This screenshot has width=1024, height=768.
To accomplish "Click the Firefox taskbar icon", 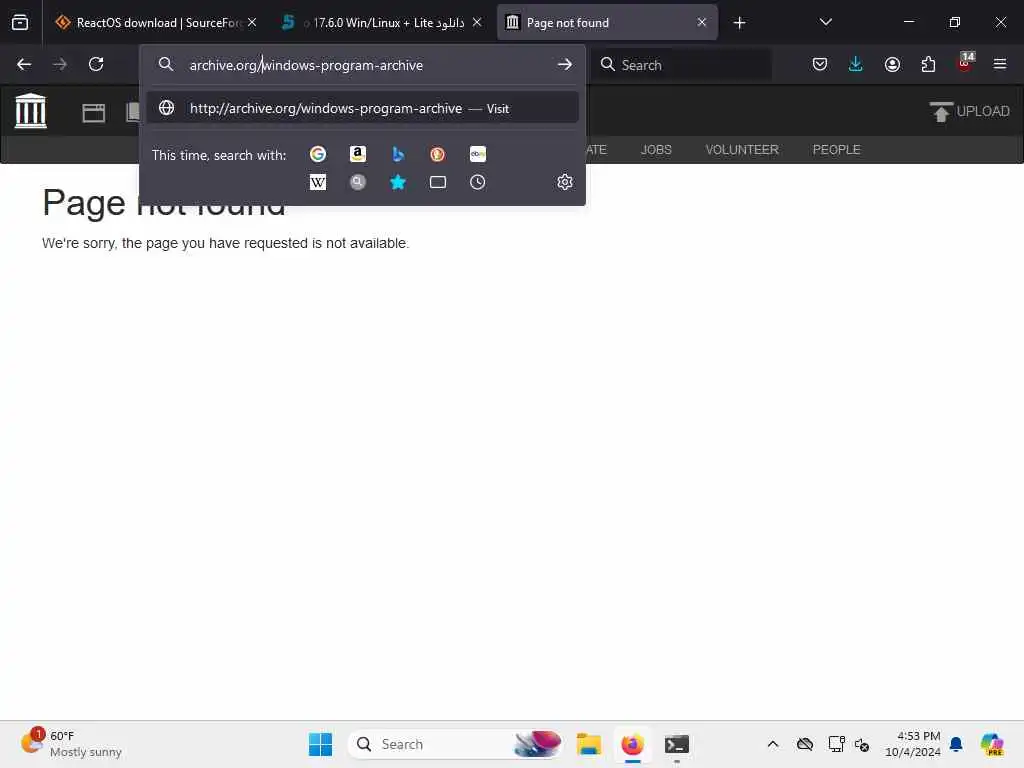I will [x=632, y=744].
